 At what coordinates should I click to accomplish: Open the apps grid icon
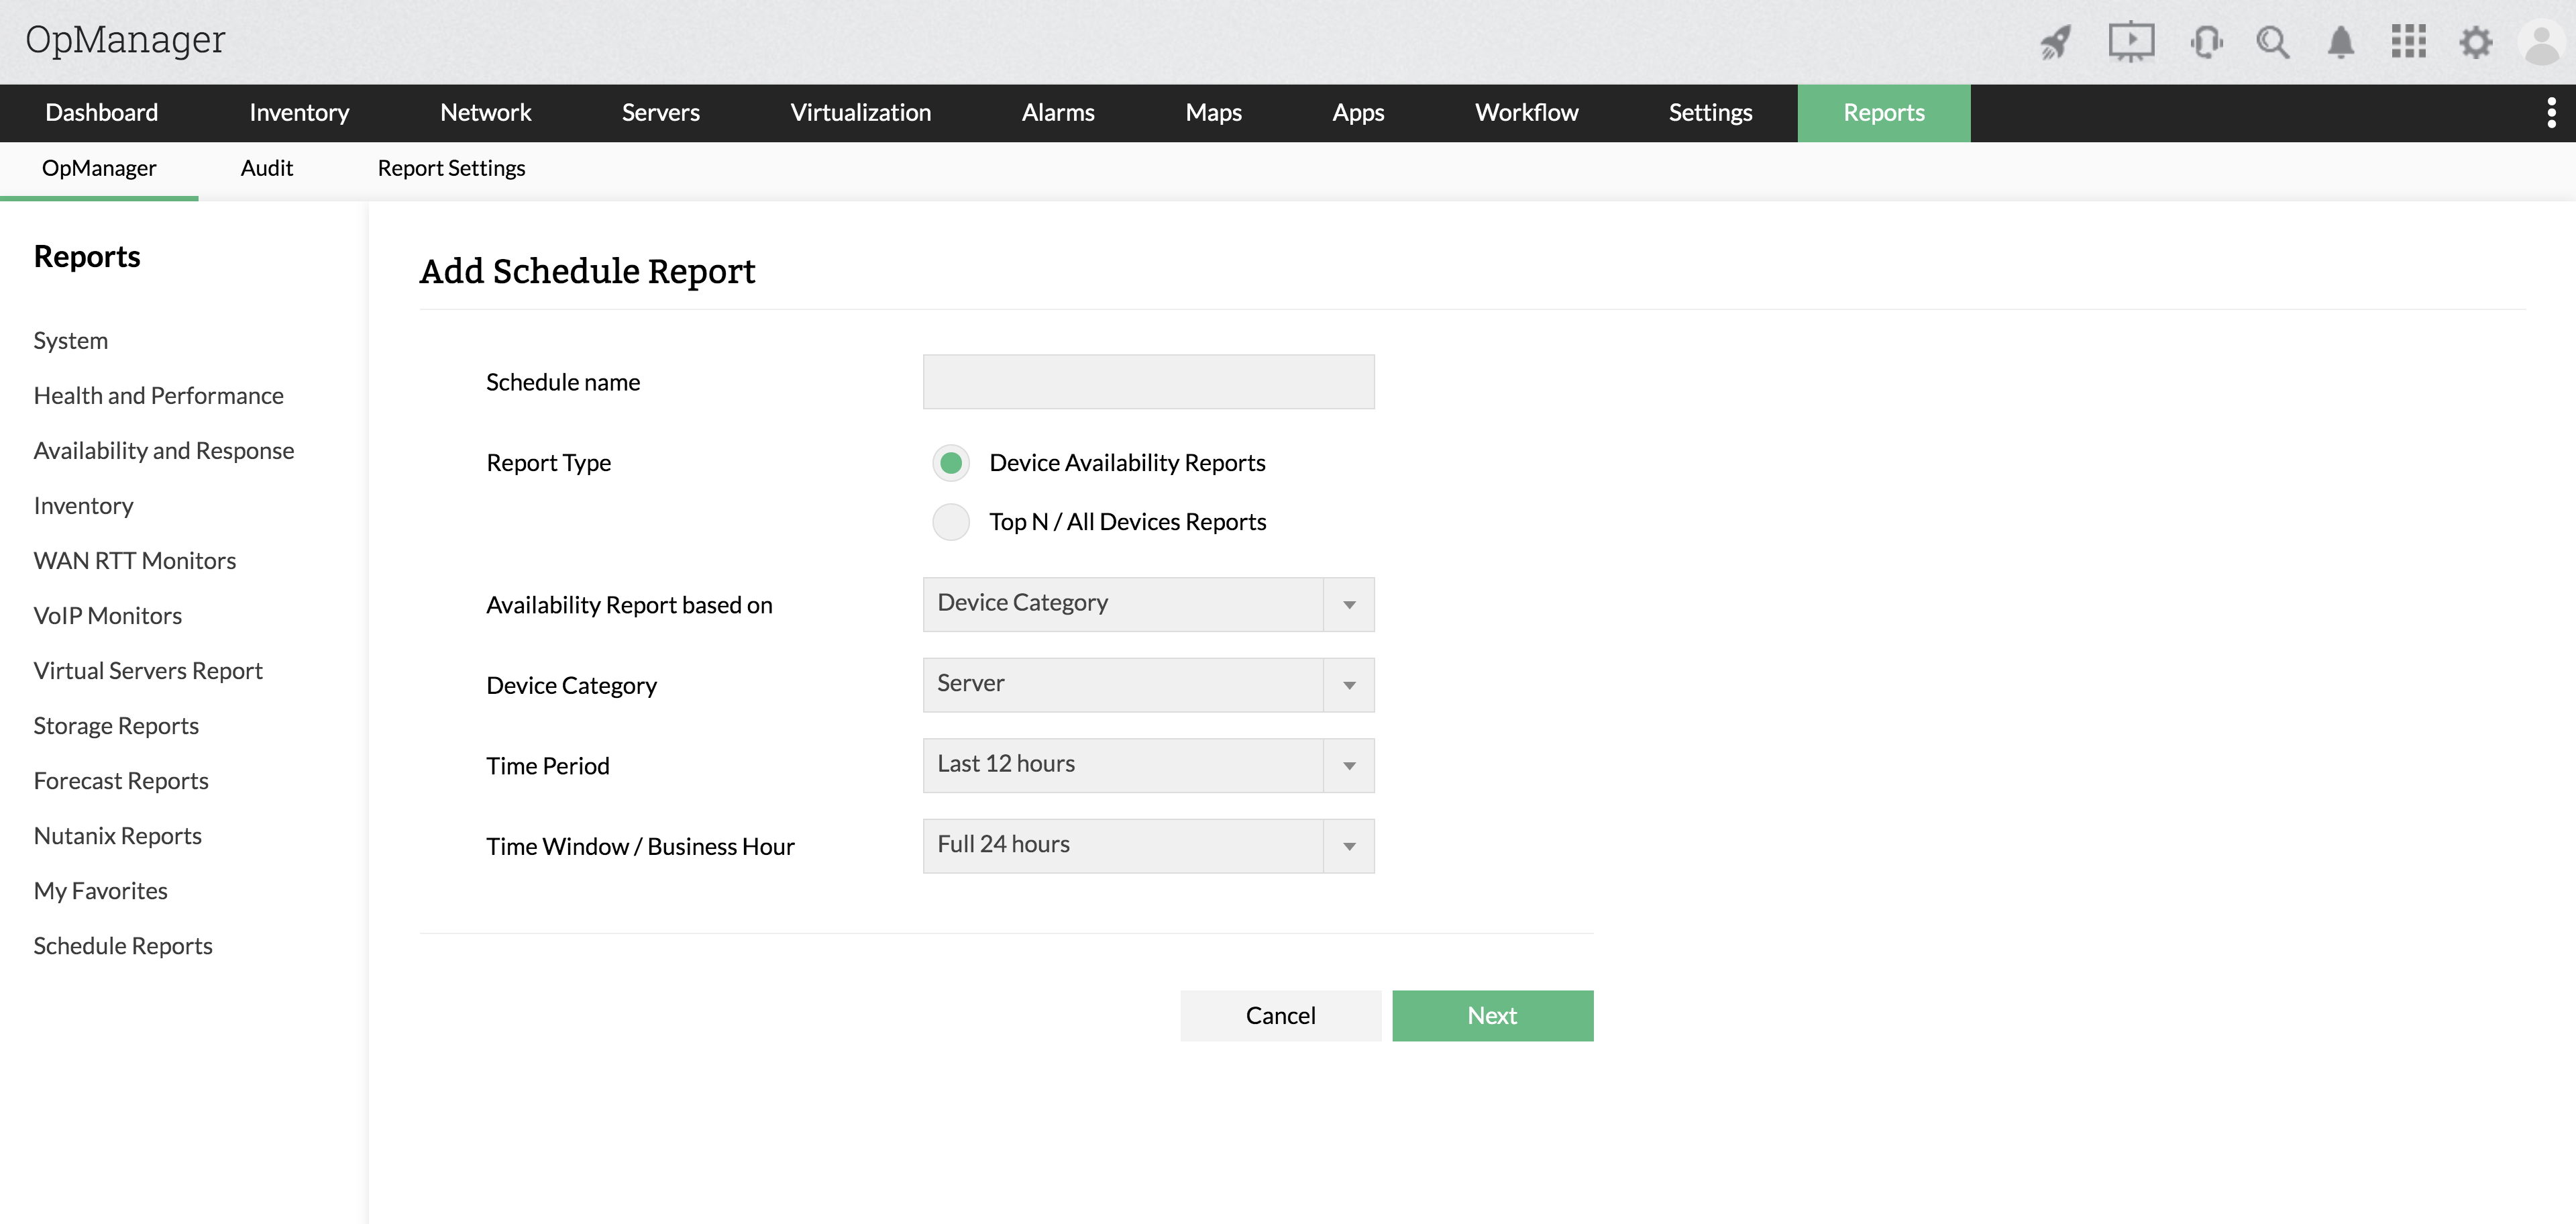tap(2408, 42)
